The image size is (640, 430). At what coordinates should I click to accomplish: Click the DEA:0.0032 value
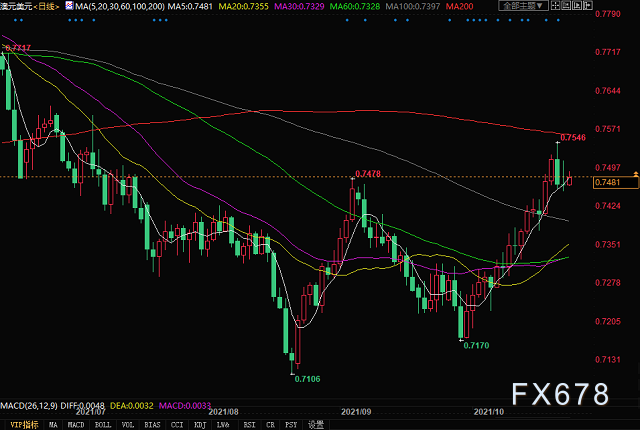click(x=132, y=406)
